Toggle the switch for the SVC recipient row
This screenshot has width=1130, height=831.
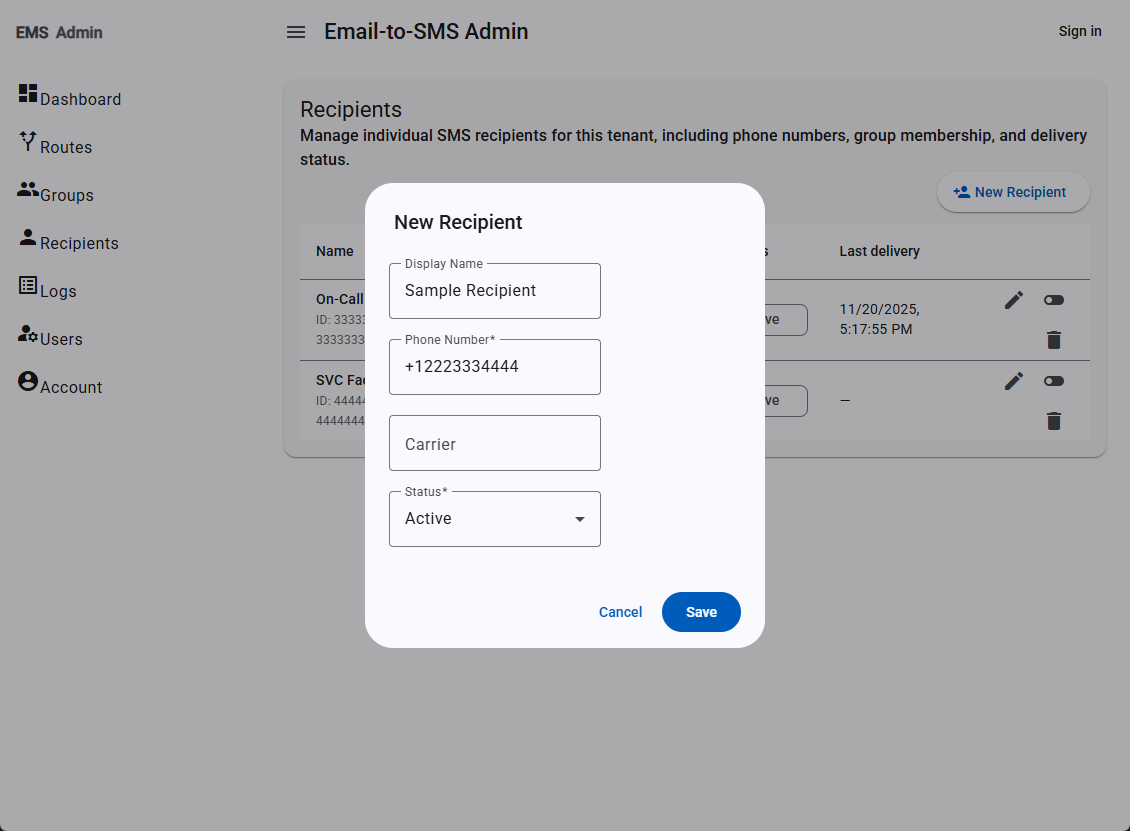[x=1054, y=380]
